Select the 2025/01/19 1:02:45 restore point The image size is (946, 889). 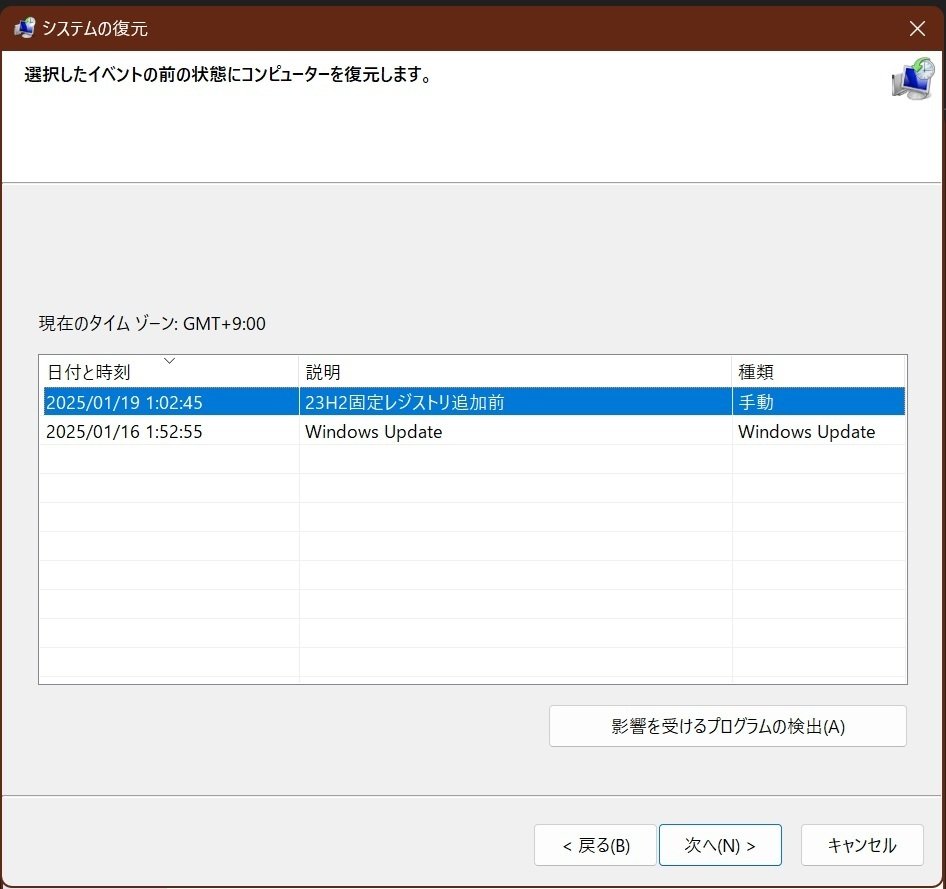click(474, 402)
